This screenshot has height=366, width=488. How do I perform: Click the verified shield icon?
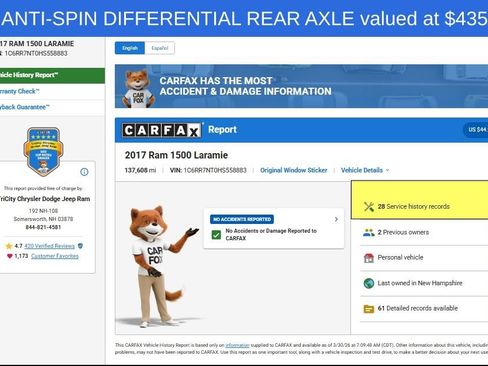click(x=80, y=246)
